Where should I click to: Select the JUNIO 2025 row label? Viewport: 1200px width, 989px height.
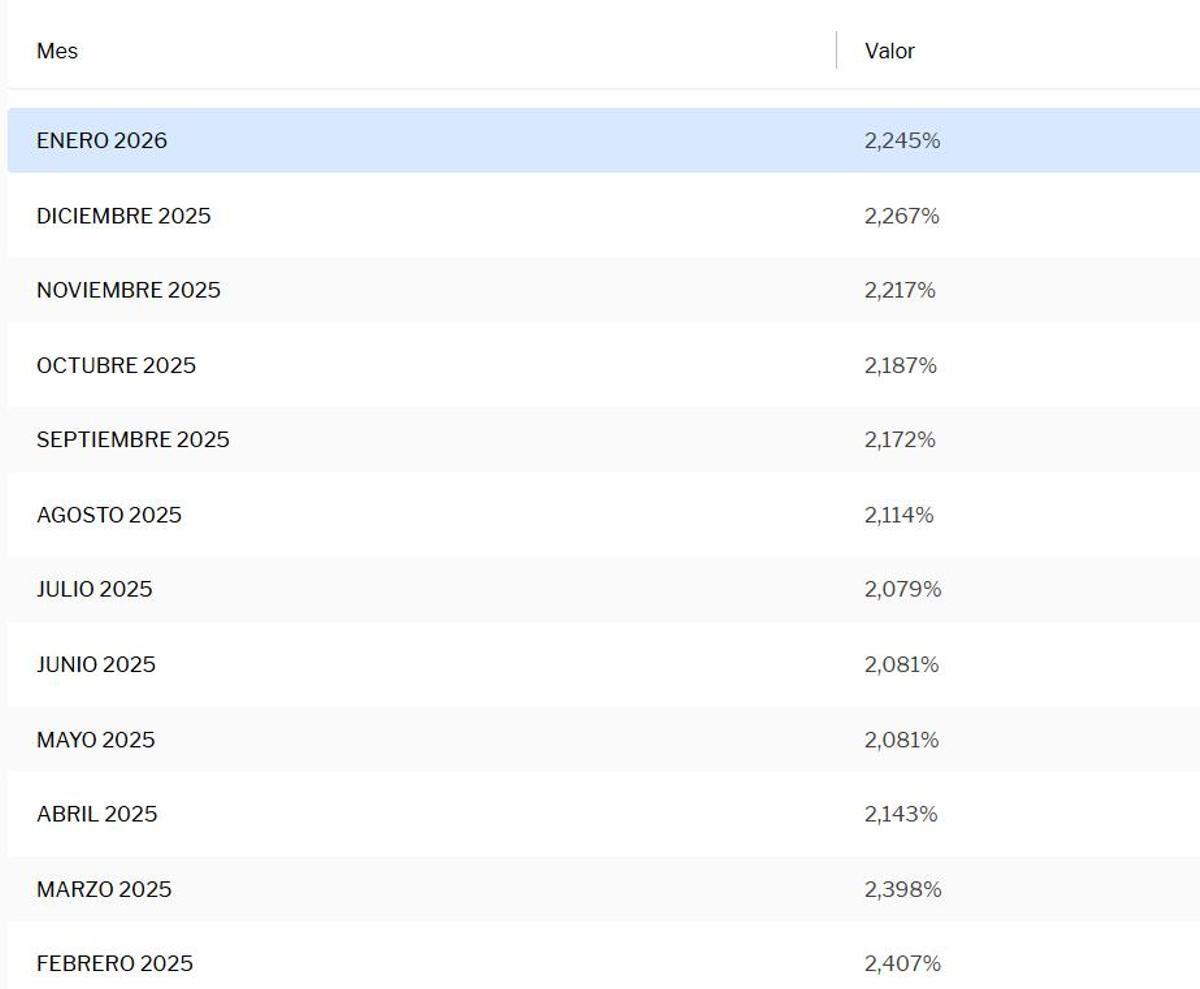[x=96, y=665]
